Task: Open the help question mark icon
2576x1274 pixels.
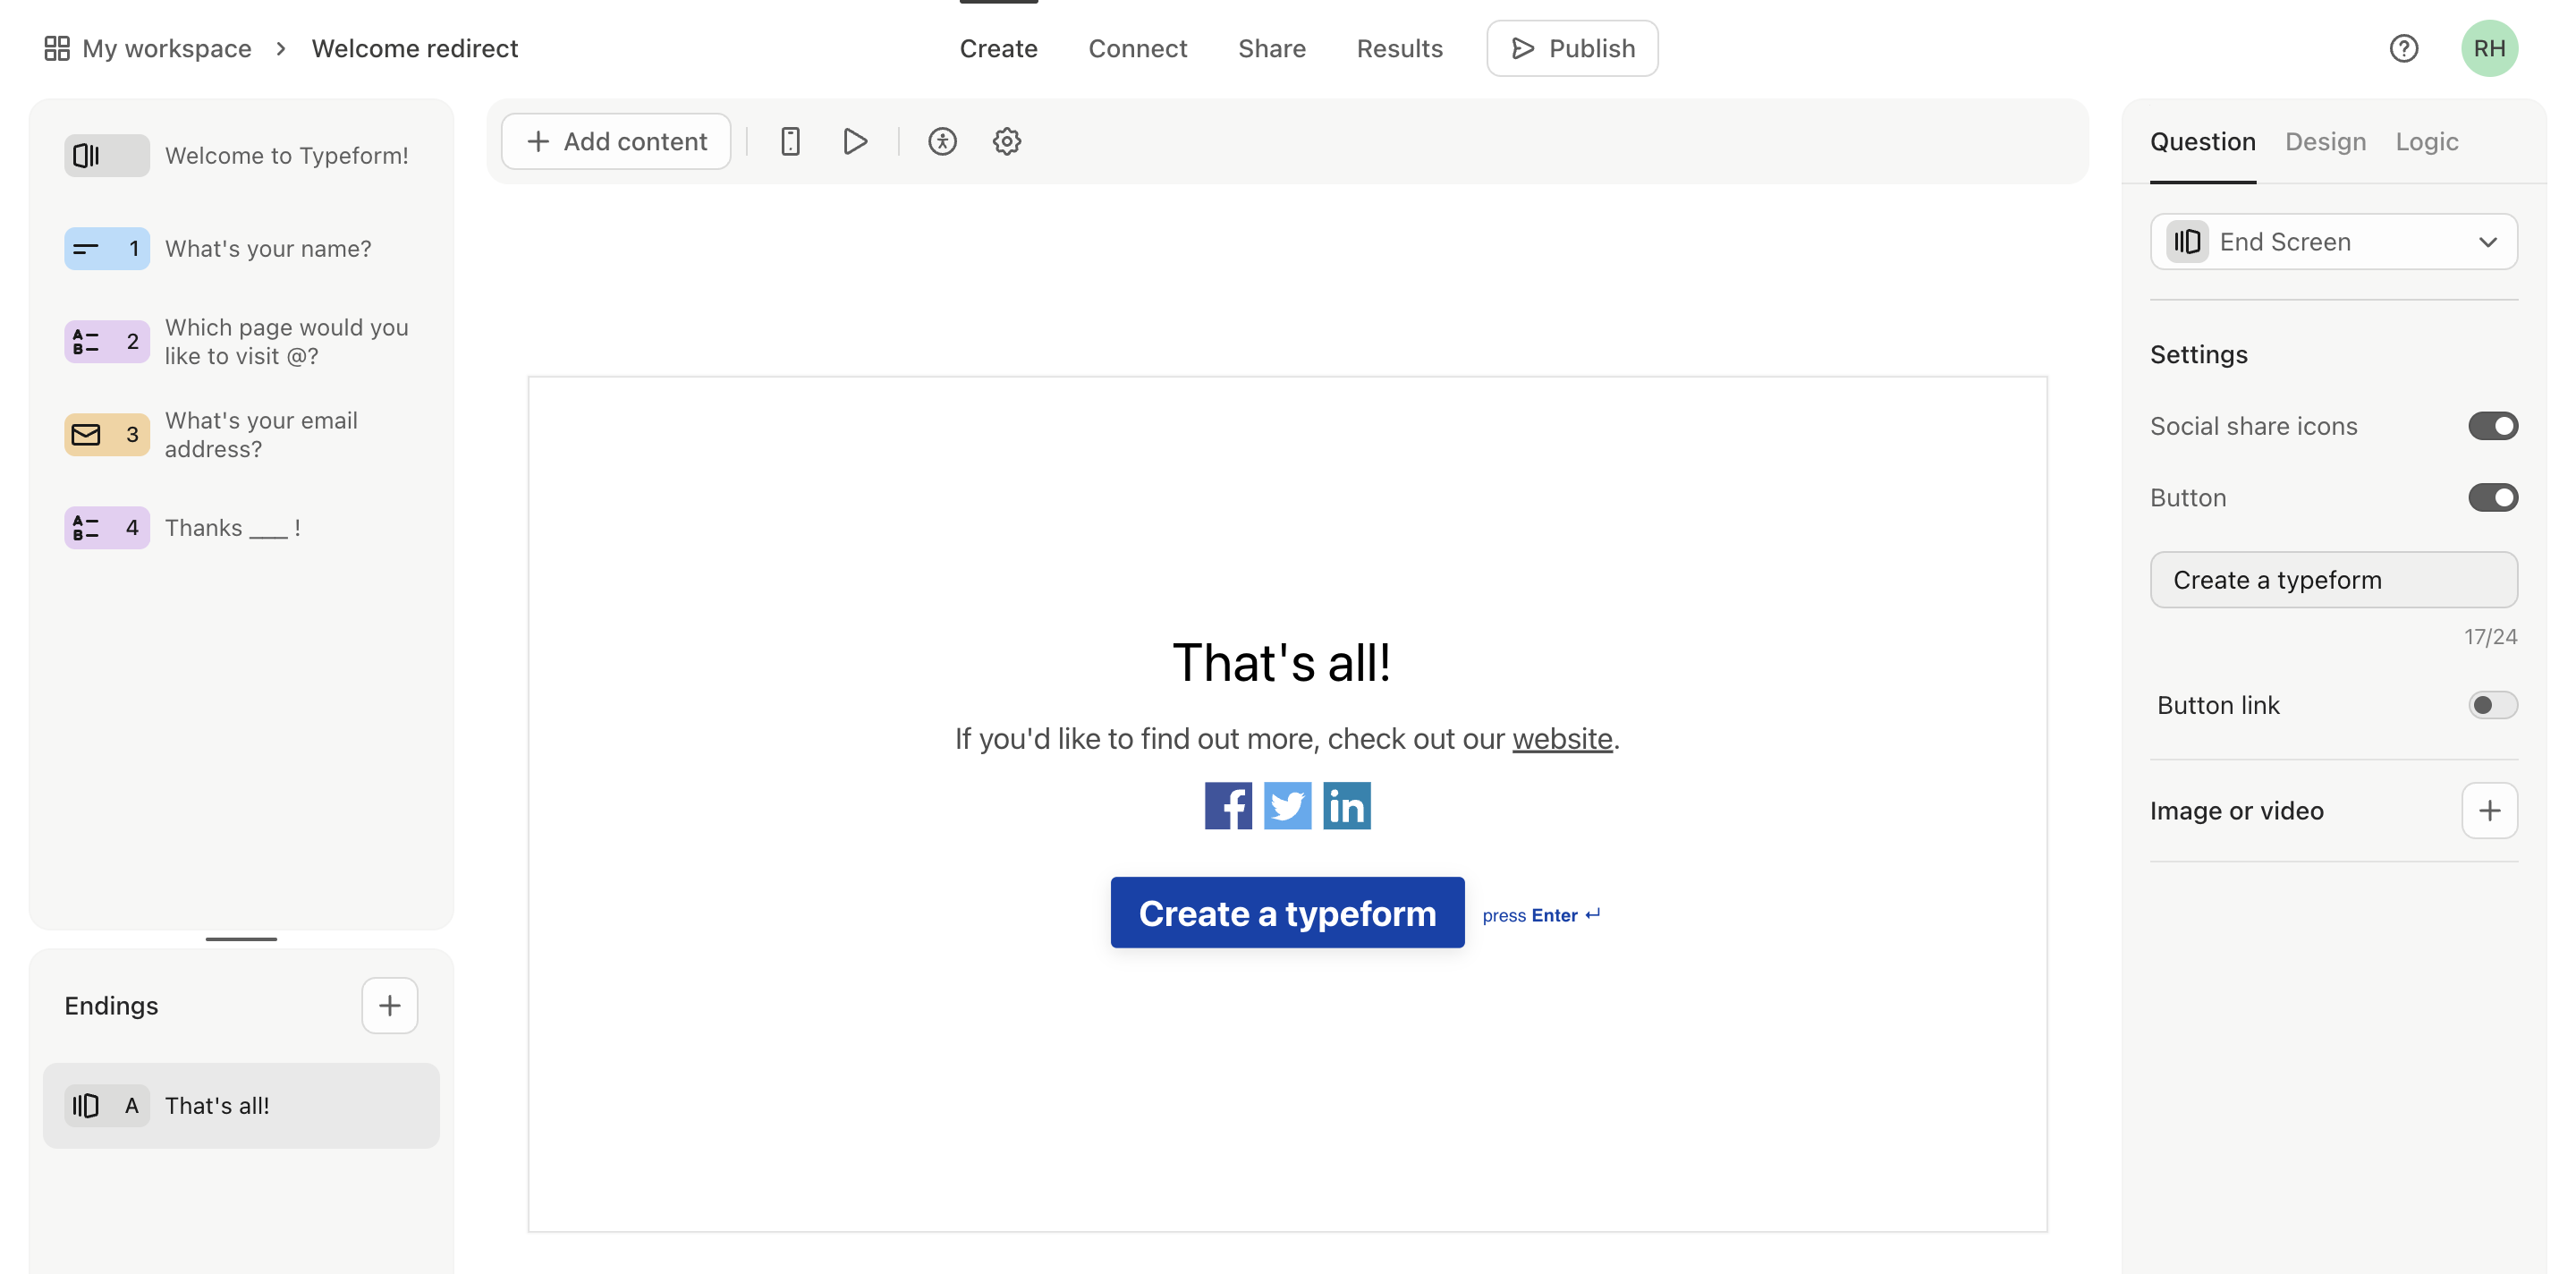Action: coord(2403,48)
